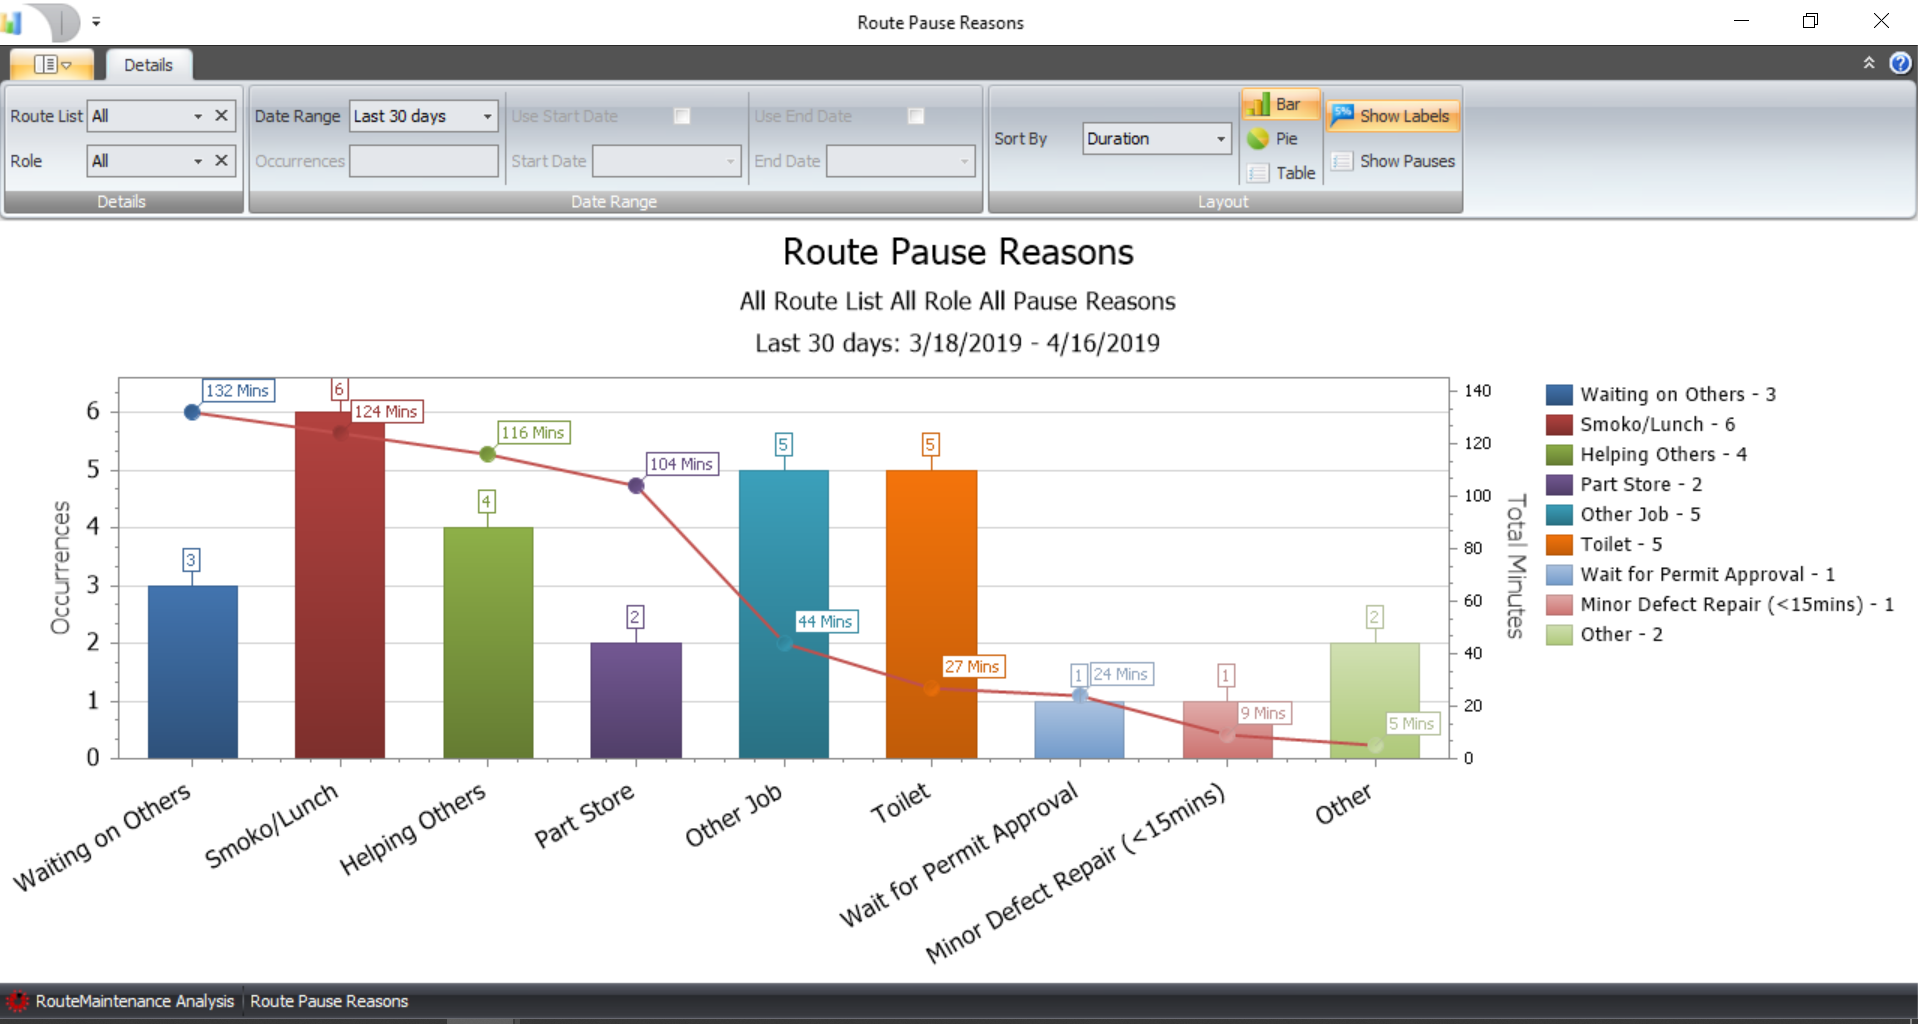Open quick access toolbar customize arrow

[x=96, y=21]
